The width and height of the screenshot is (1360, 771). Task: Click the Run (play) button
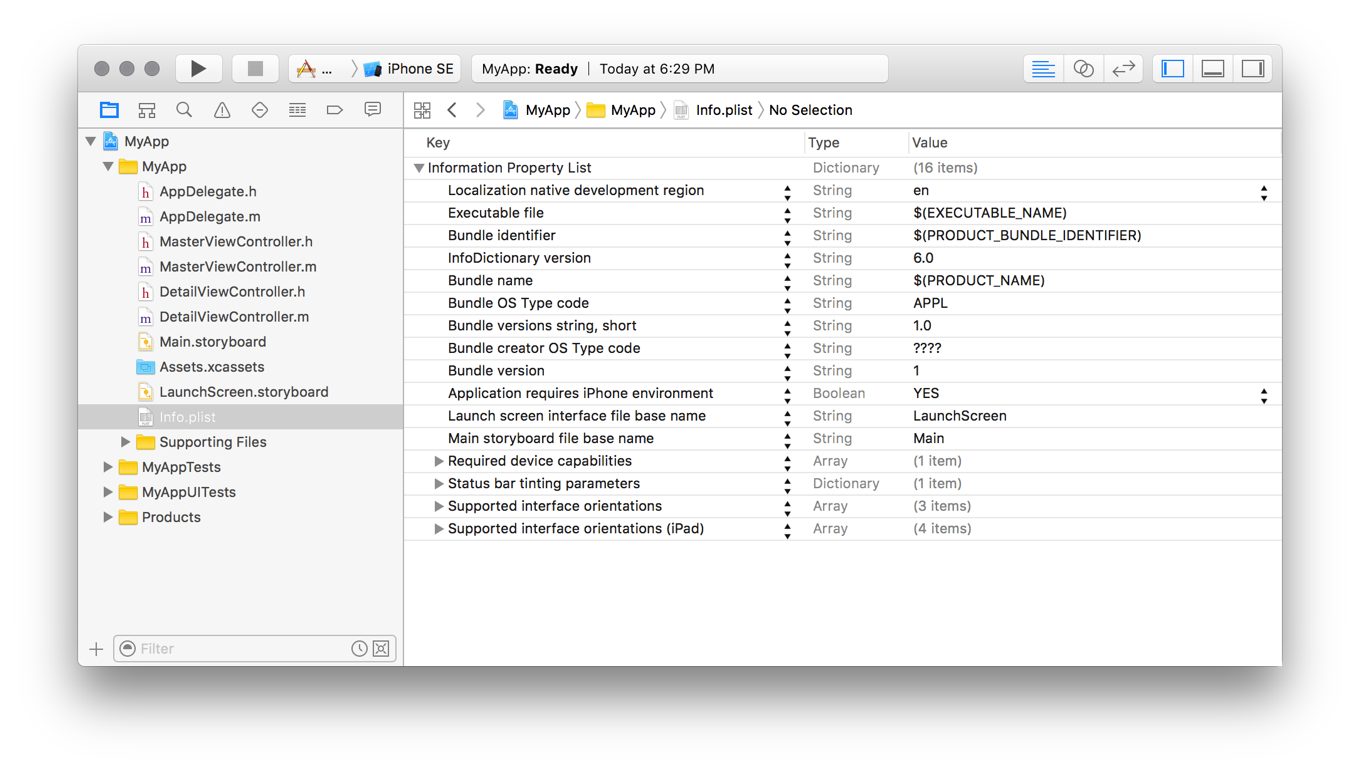[198, 68]
